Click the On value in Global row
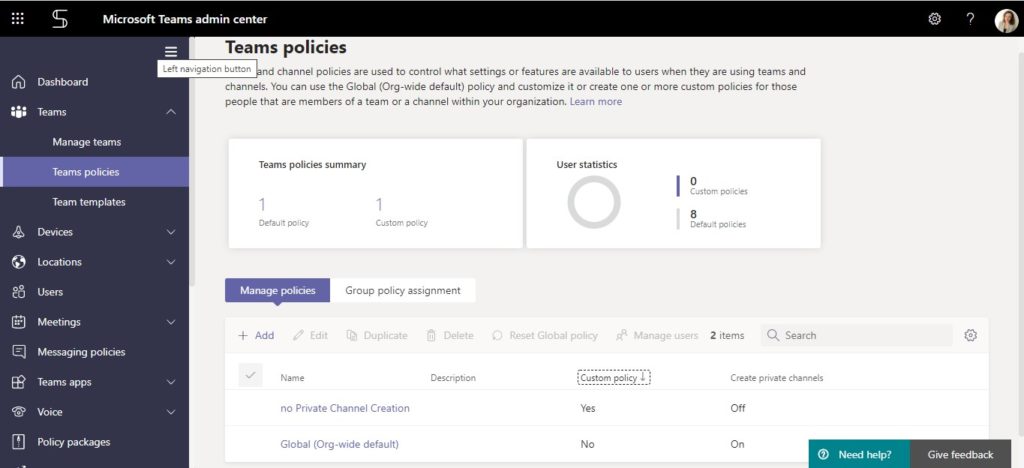1024x468 pixels. pyautogui.click(x=737, y=444)
